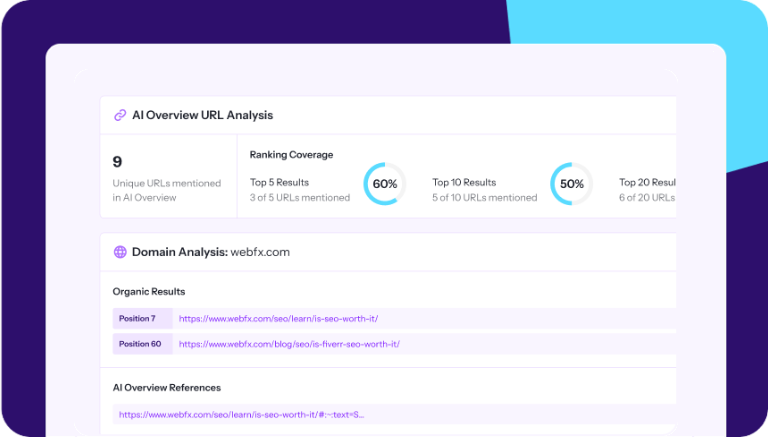Click the Position 7 badge
Image resolution: width=768 pixels, height=437 pixels.
pos(137,319)
